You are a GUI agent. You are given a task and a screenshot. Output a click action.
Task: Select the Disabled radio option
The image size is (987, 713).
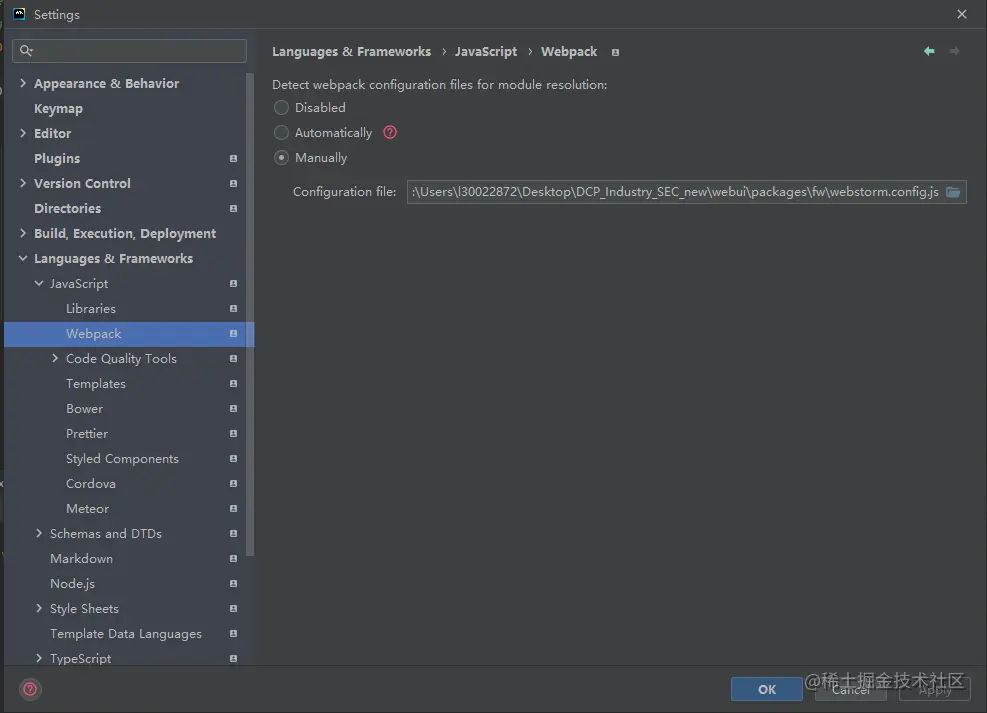pos(281,108)
